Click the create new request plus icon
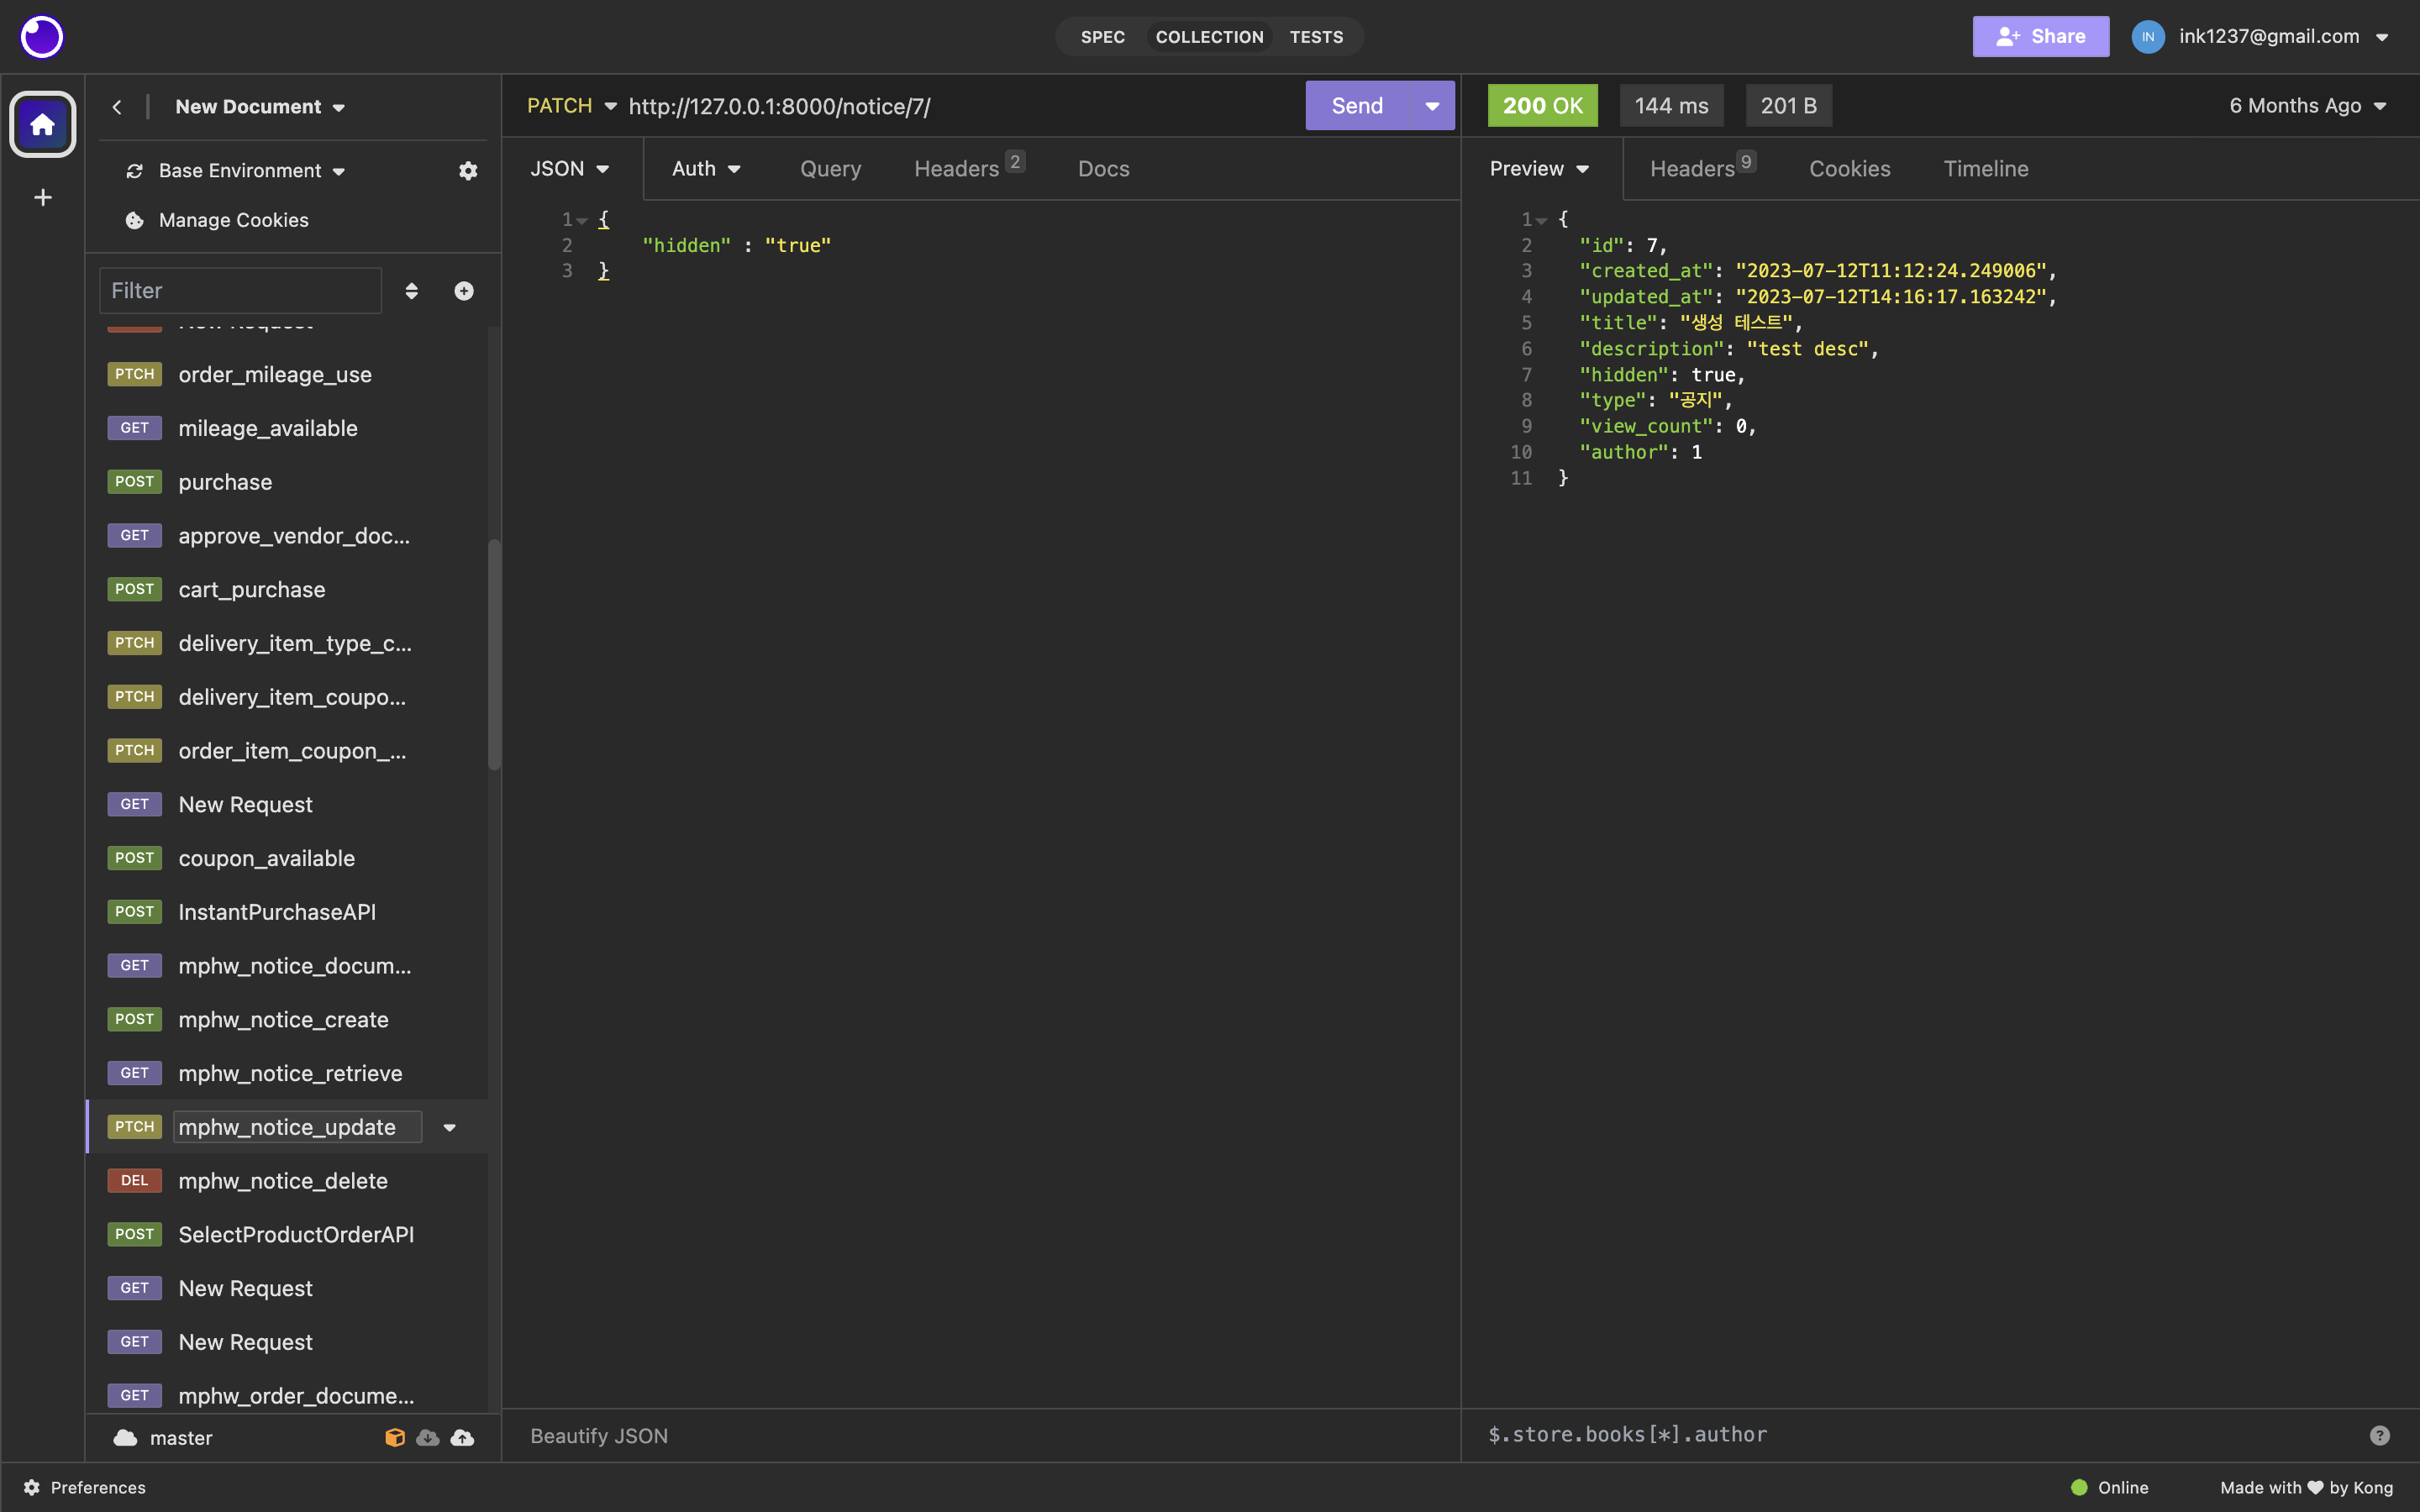Image resolution: width=2420 pixels, height=1512 pixels. point(464,291)
